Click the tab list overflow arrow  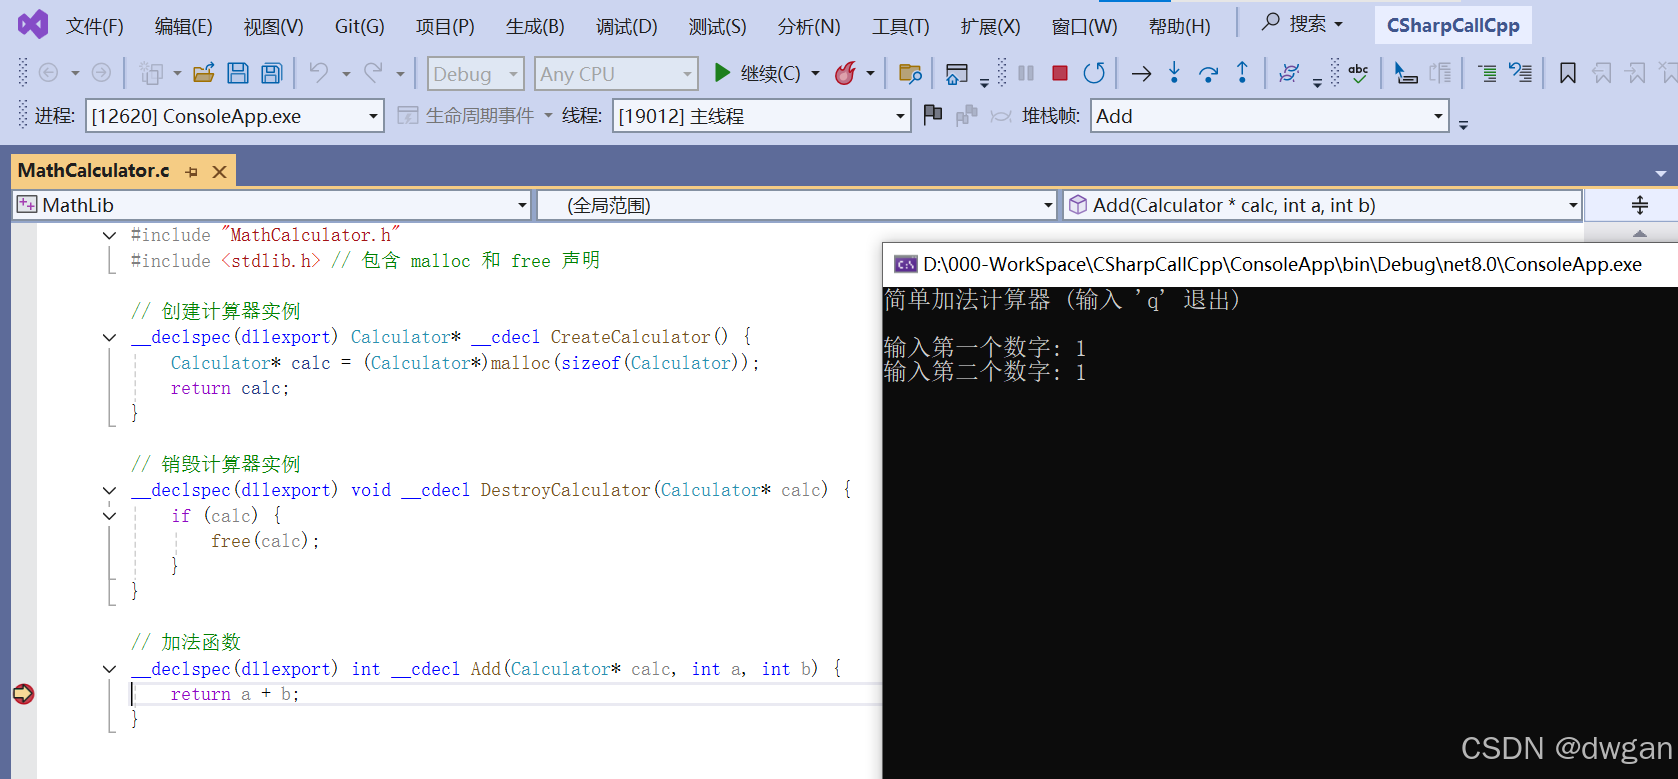(1660, 173)
